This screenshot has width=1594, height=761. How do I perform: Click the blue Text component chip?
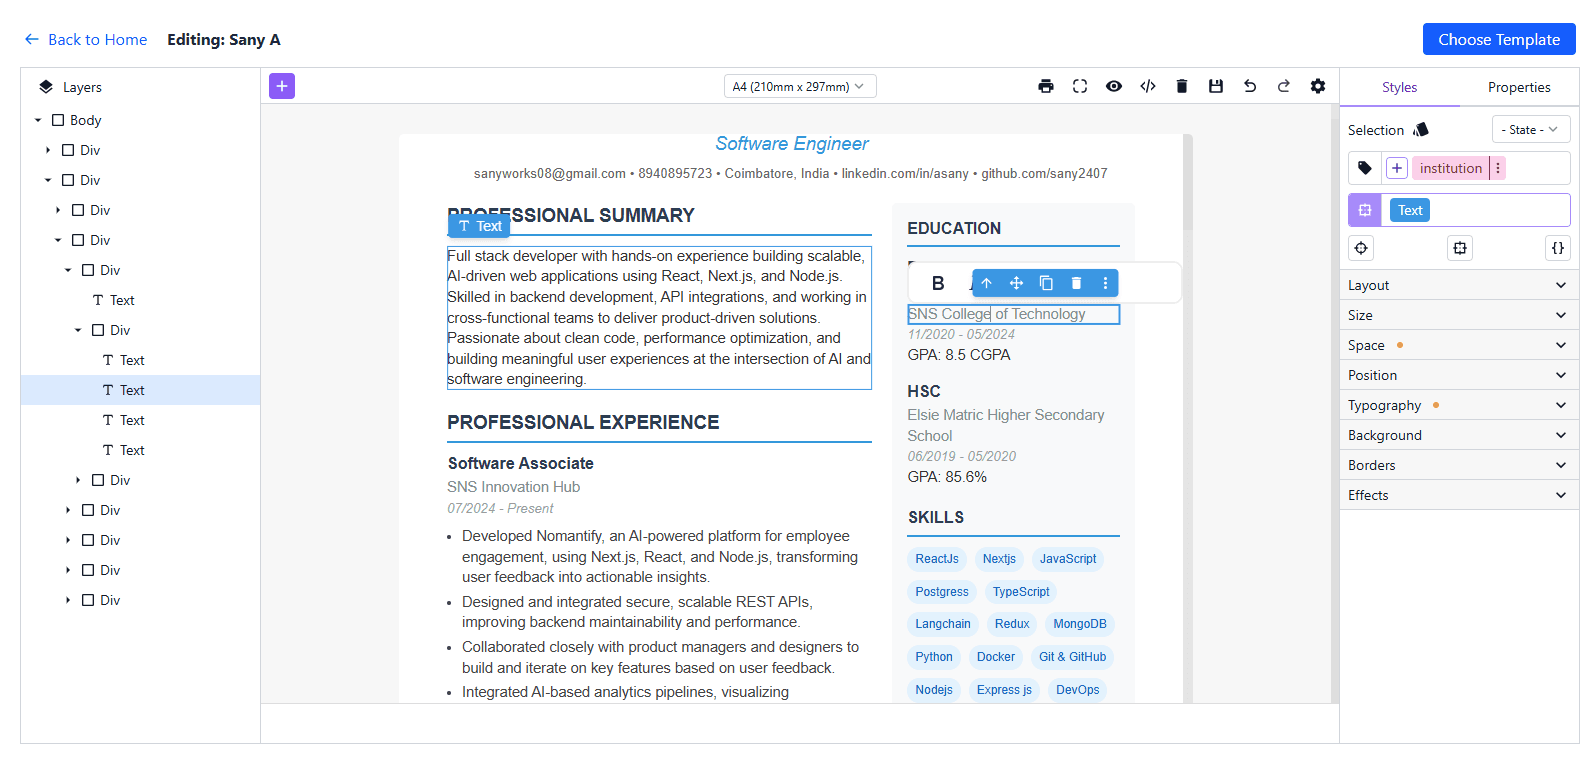pos(1410,210)
